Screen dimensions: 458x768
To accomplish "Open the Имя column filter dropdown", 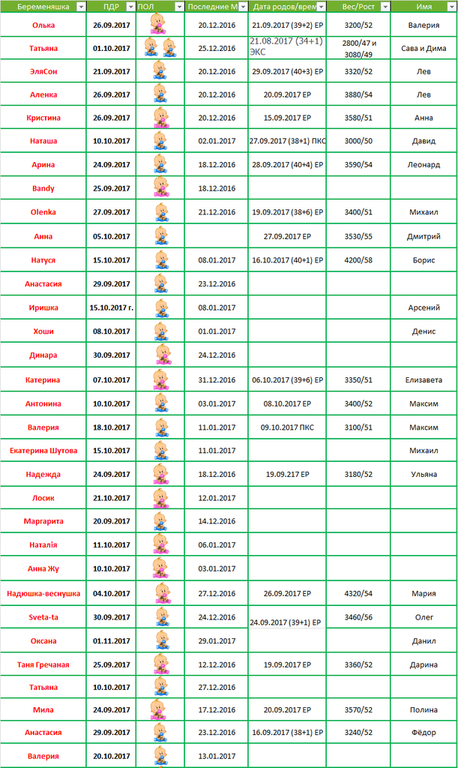I will (x=452, y=6).
